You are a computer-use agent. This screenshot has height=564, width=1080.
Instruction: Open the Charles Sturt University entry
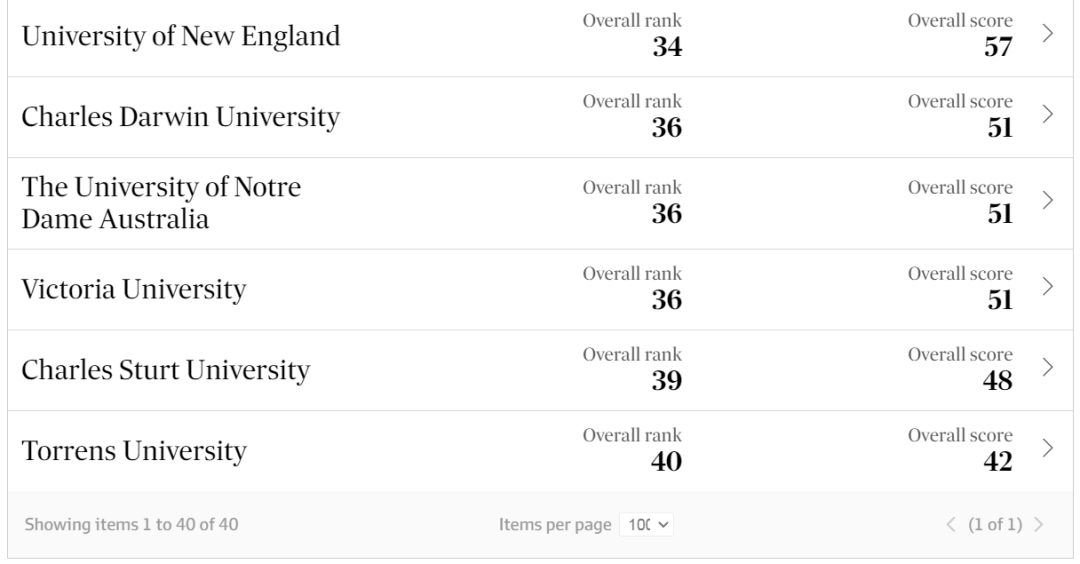(165, 371)
